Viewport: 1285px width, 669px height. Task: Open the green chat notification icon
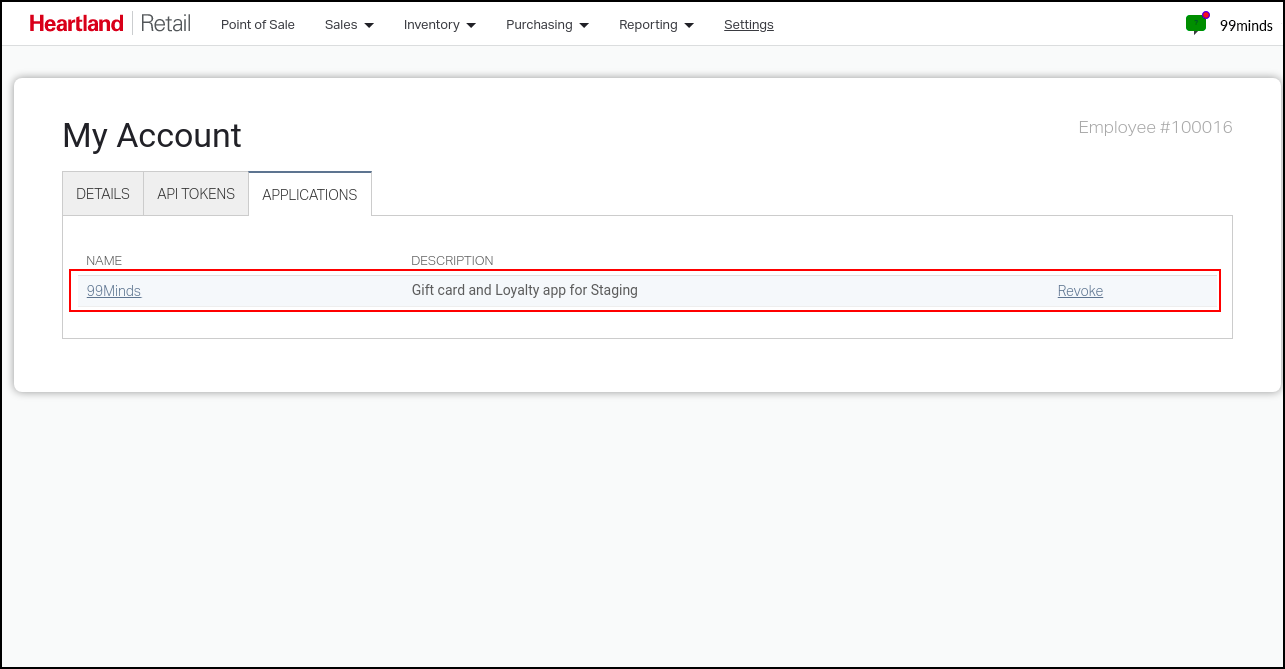(1196, 24)
